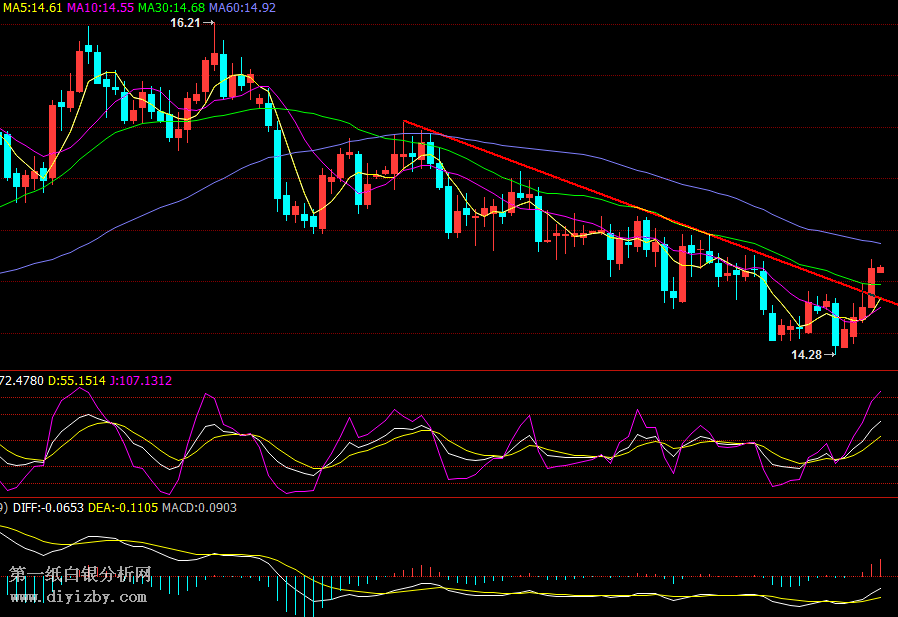Click the MA5:14.61 indicator label
Image resolution: width=898 pixels, height=617 pixels.
pos(32,7)
